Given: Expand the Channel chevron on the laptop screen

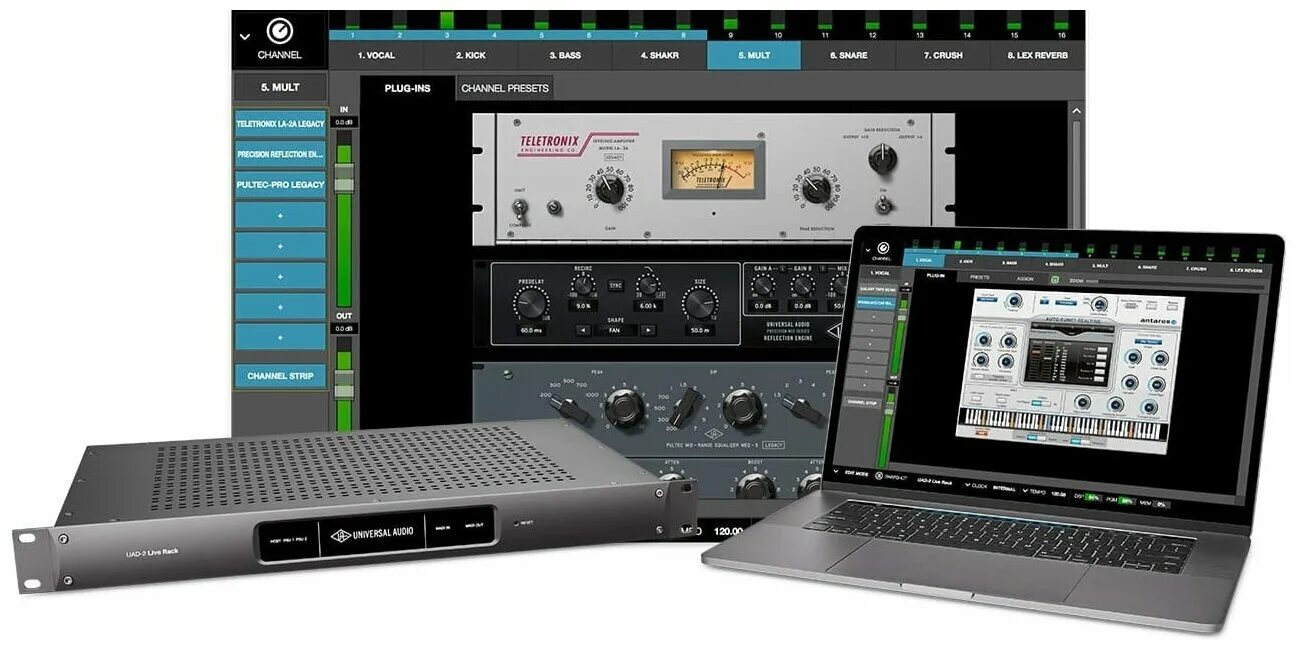Looking at the screenshot, I should pos(868,250).
